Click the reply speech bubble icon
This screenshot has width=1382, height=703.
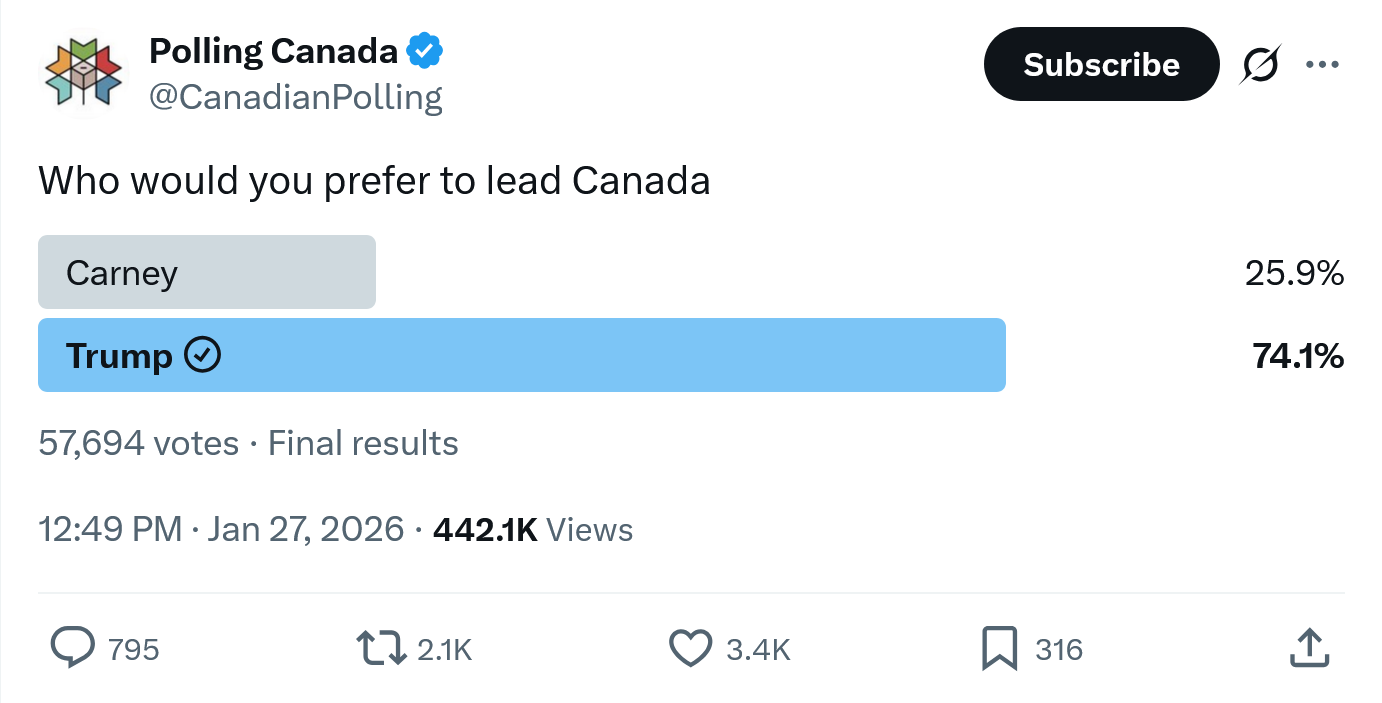point(72,648)
